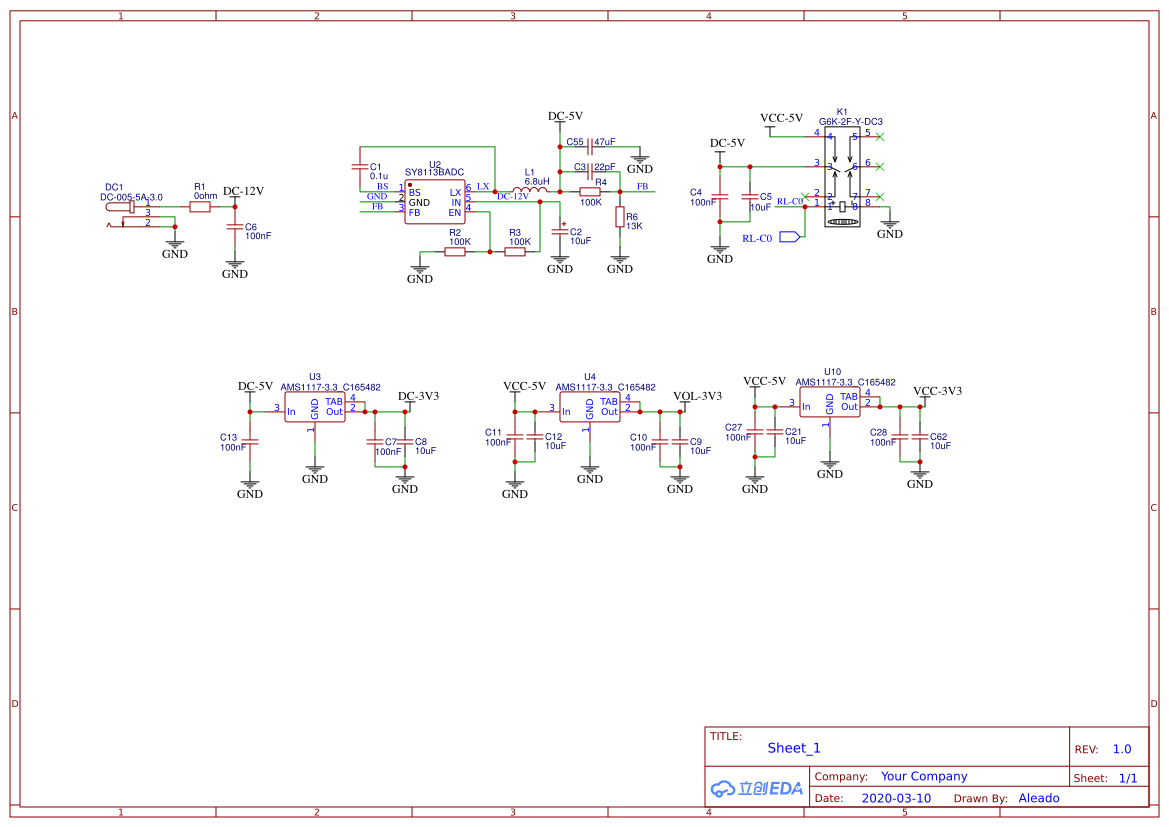This screenshot has width=1169, height=827.
Task: Select resistor R2 100K symbol
Action: click(456, 251)
